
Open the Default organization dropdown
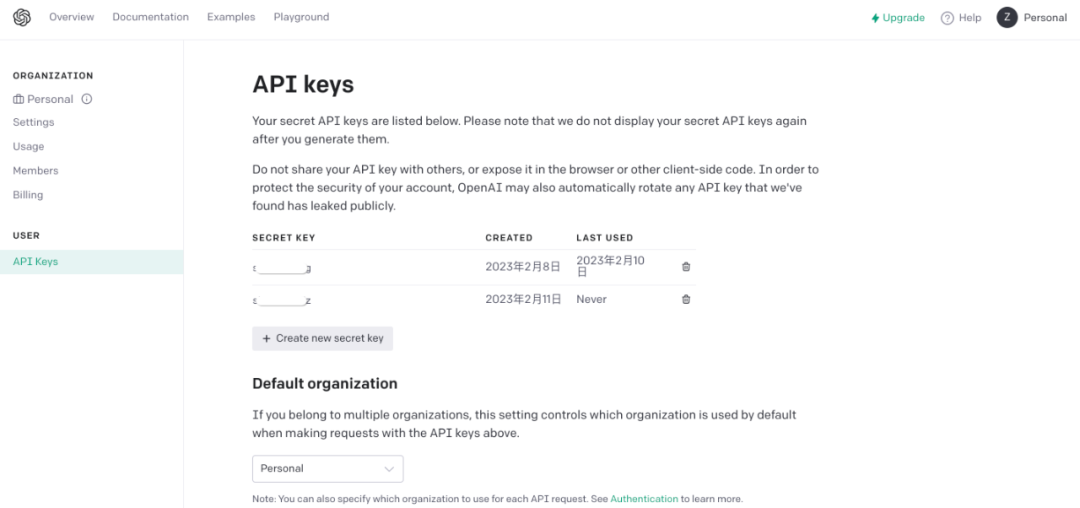327,468
